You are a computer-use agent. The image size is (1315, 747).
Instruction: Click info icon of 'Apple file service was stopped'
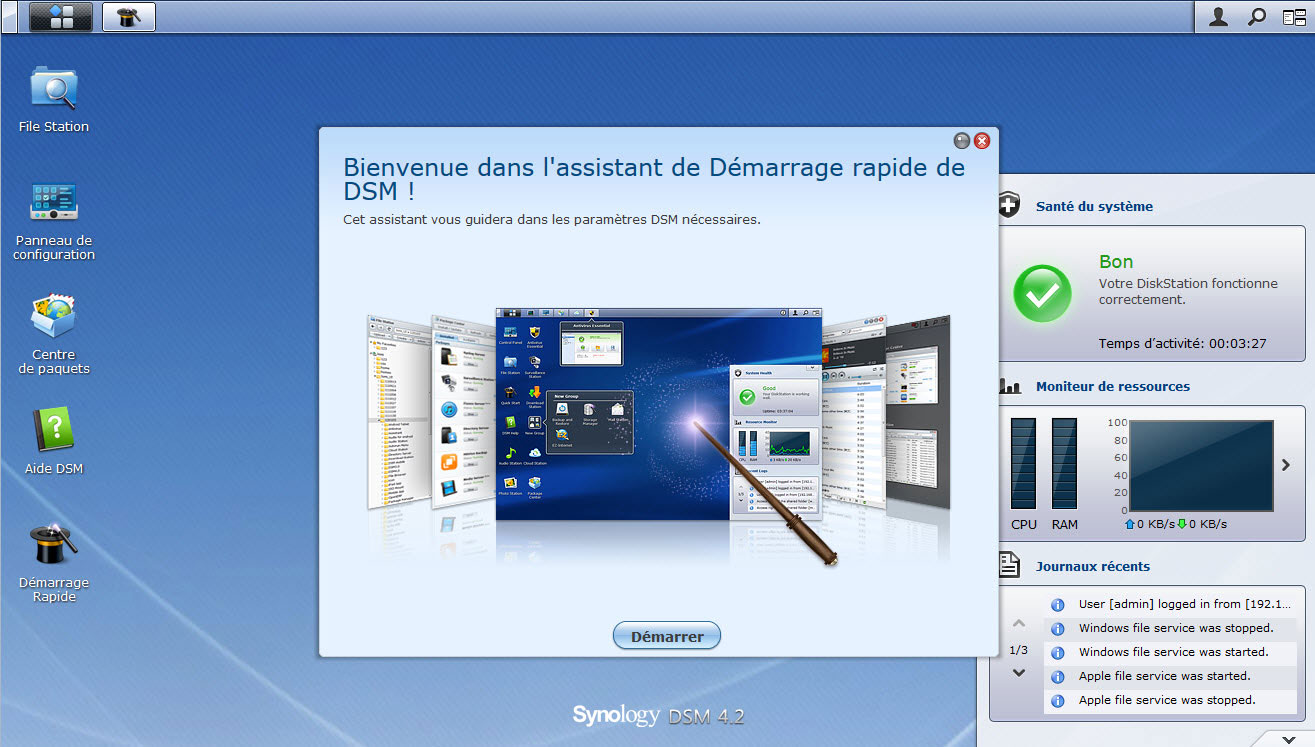1057,701
